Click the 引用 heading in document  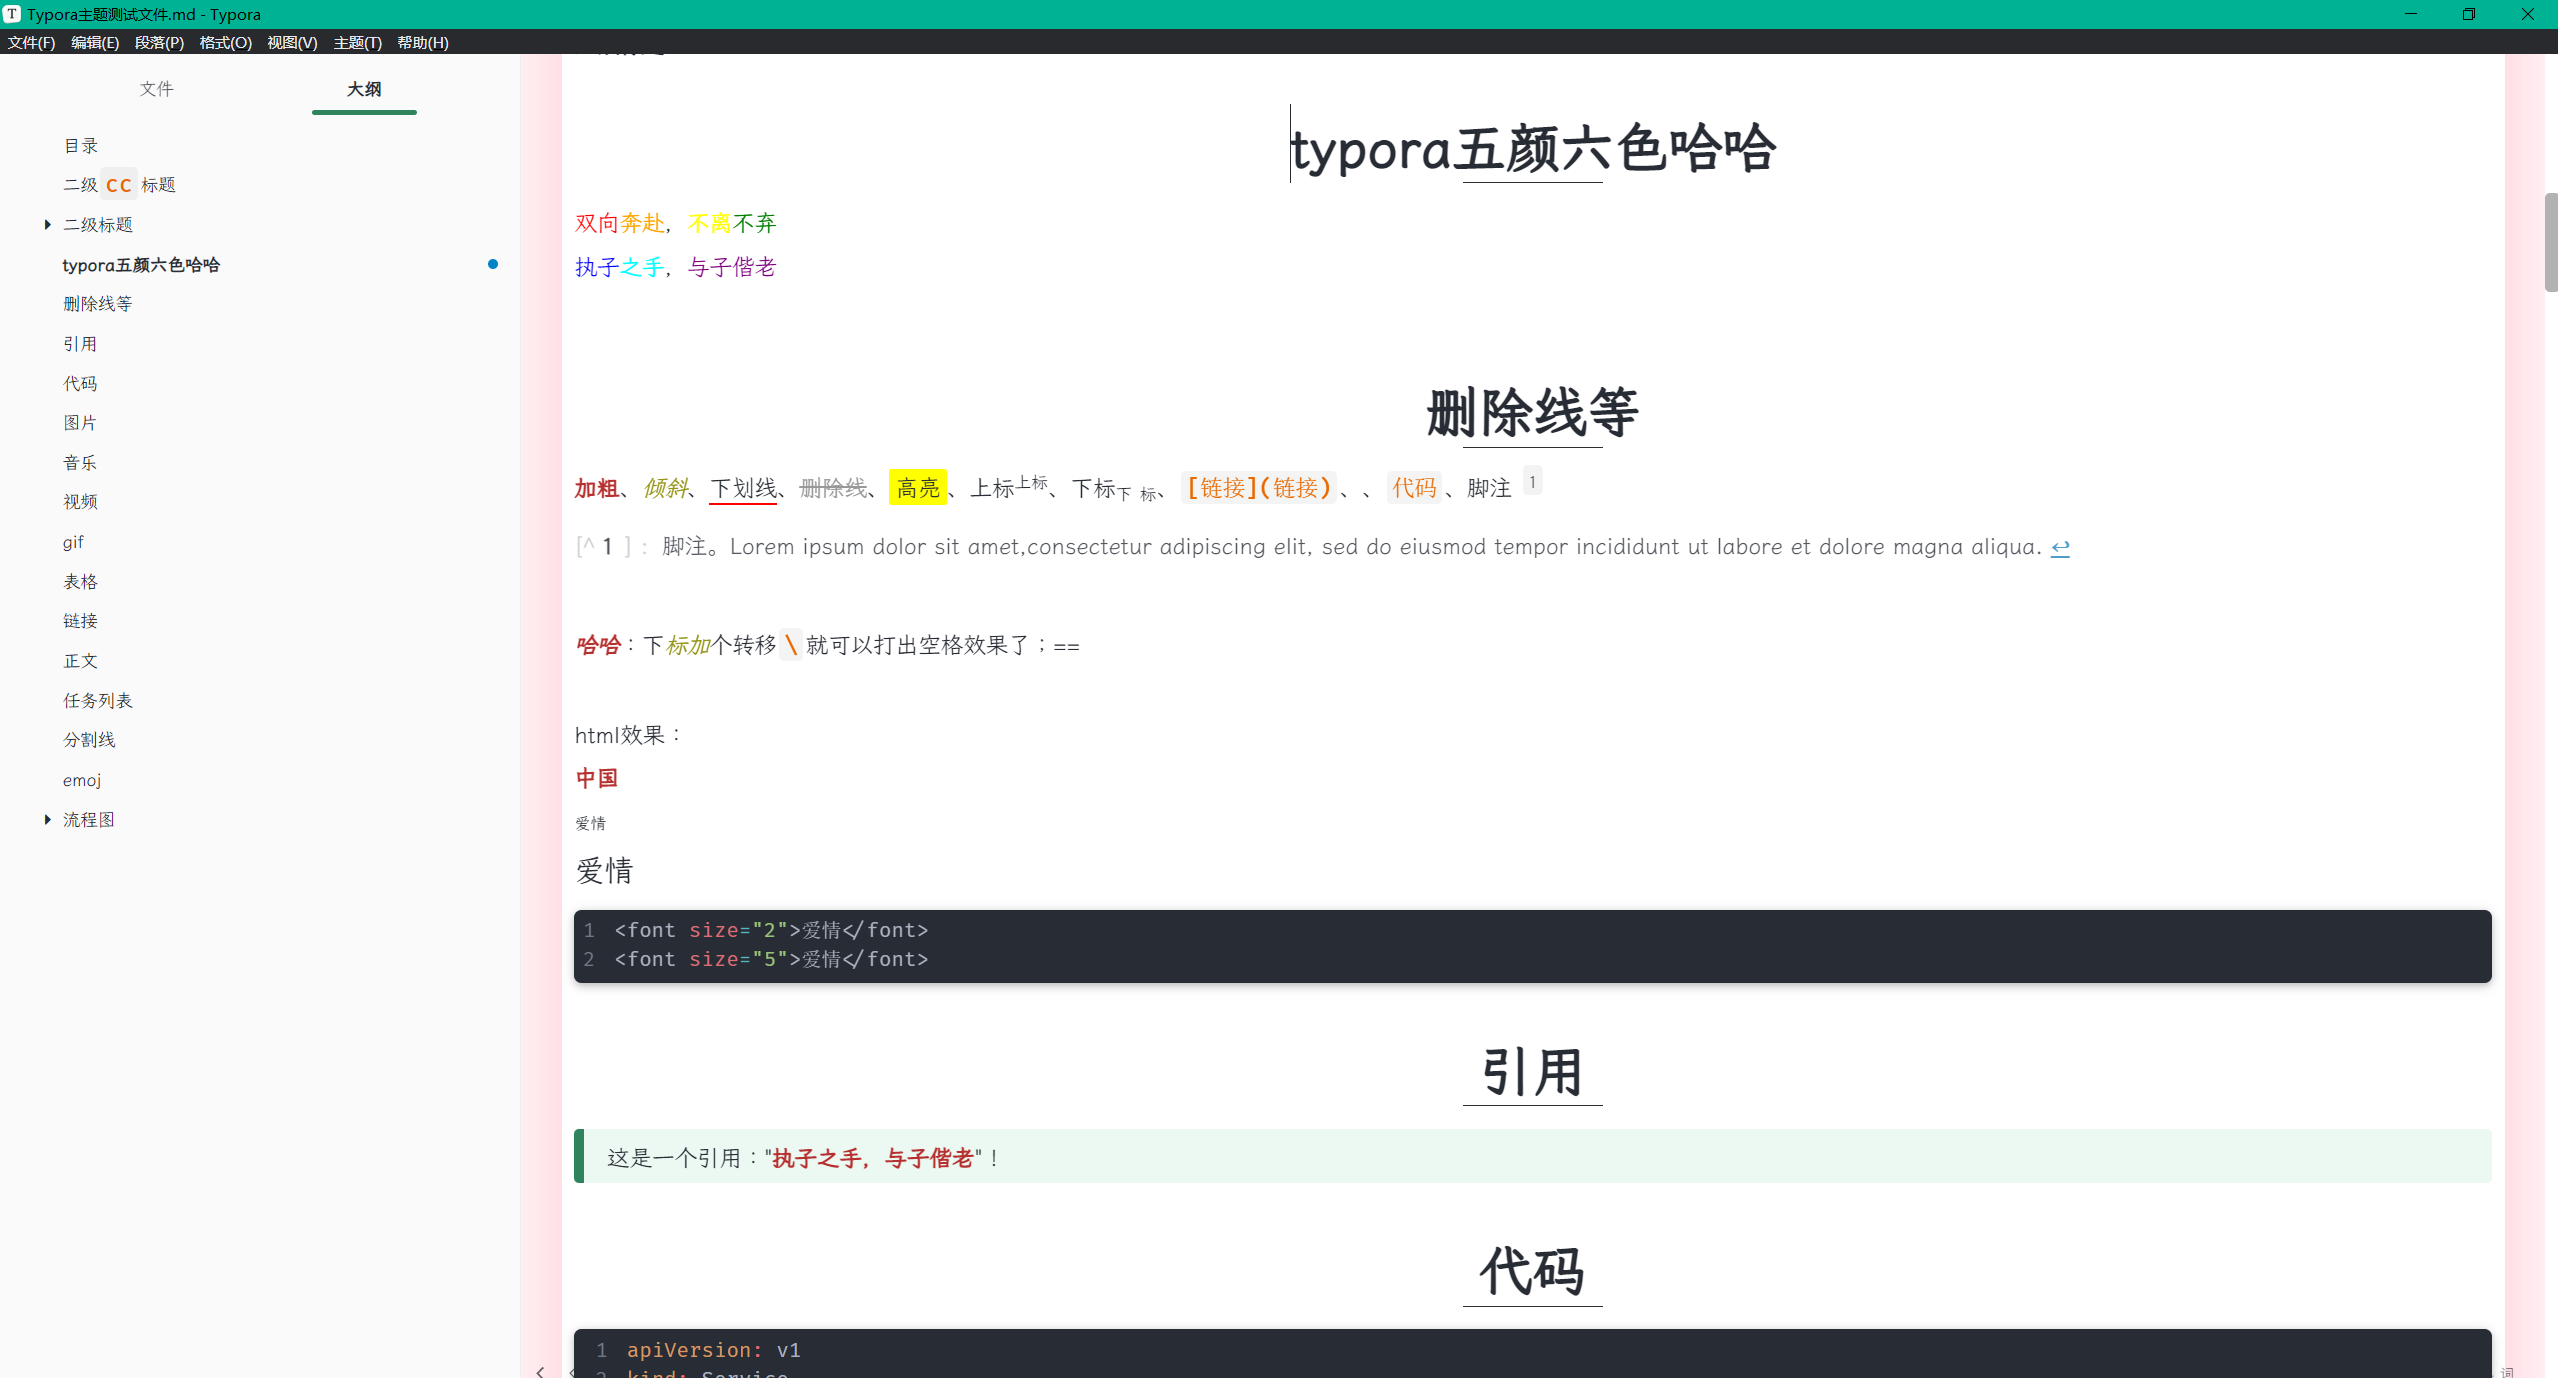tap(1533, 1072)
